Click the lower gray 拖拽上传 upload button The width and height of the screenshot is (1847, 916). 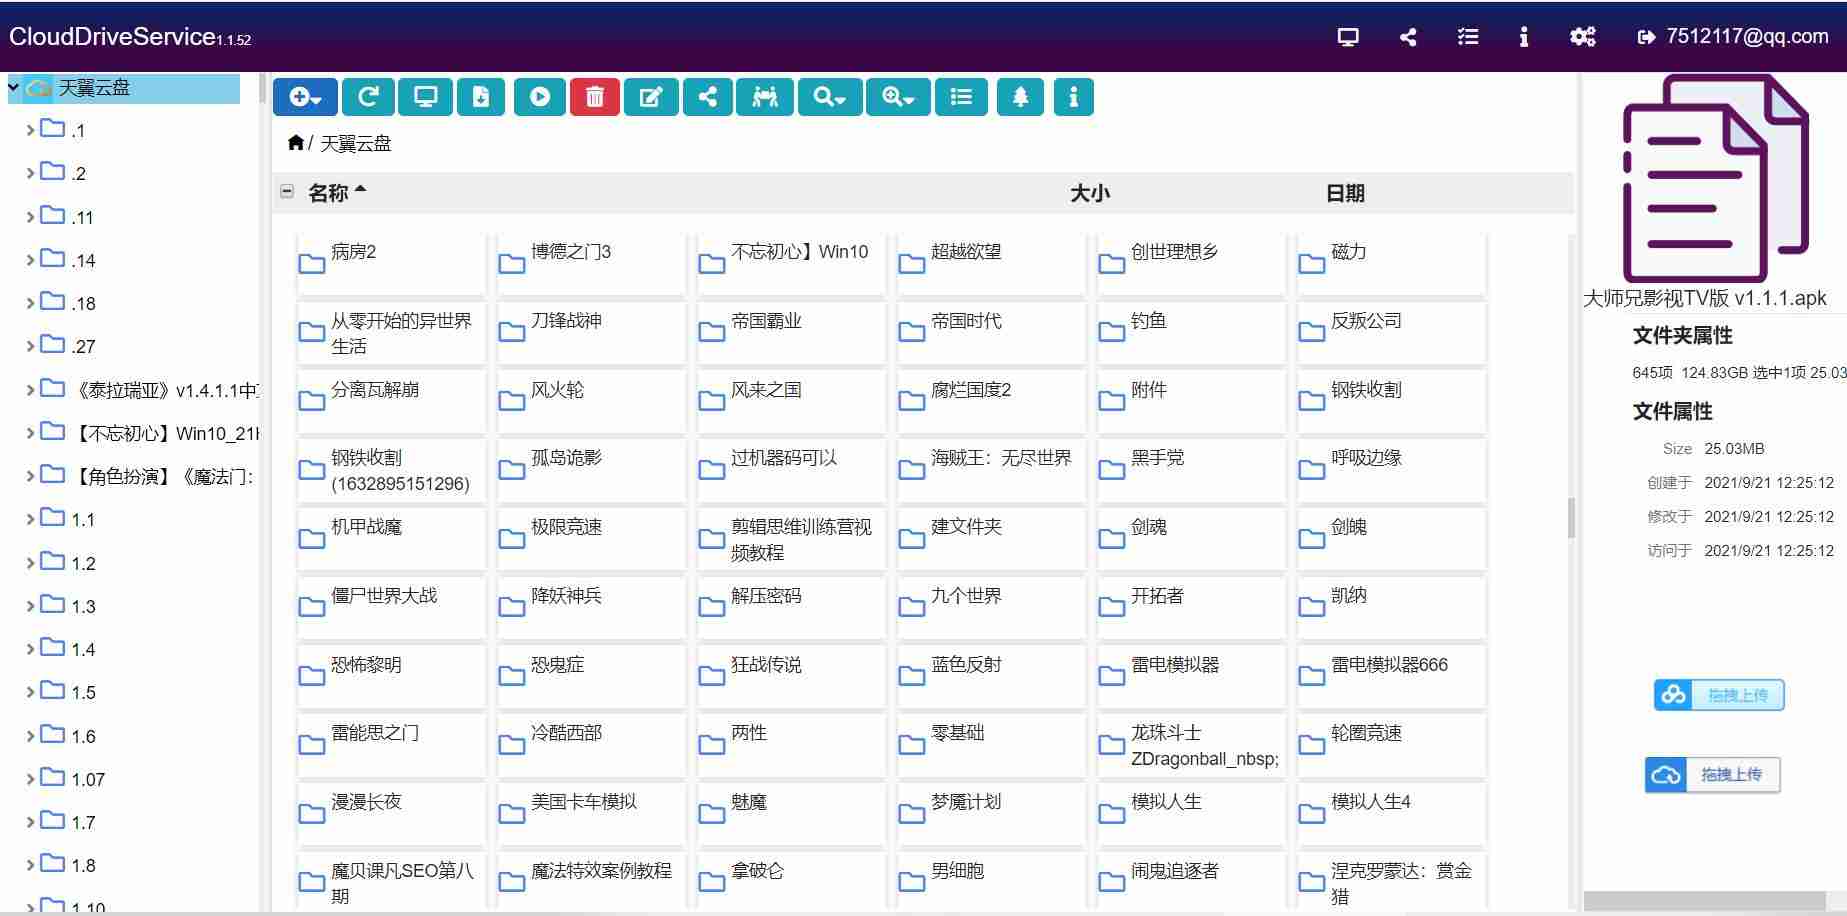pyautogui.click(x=1712, y=775)
